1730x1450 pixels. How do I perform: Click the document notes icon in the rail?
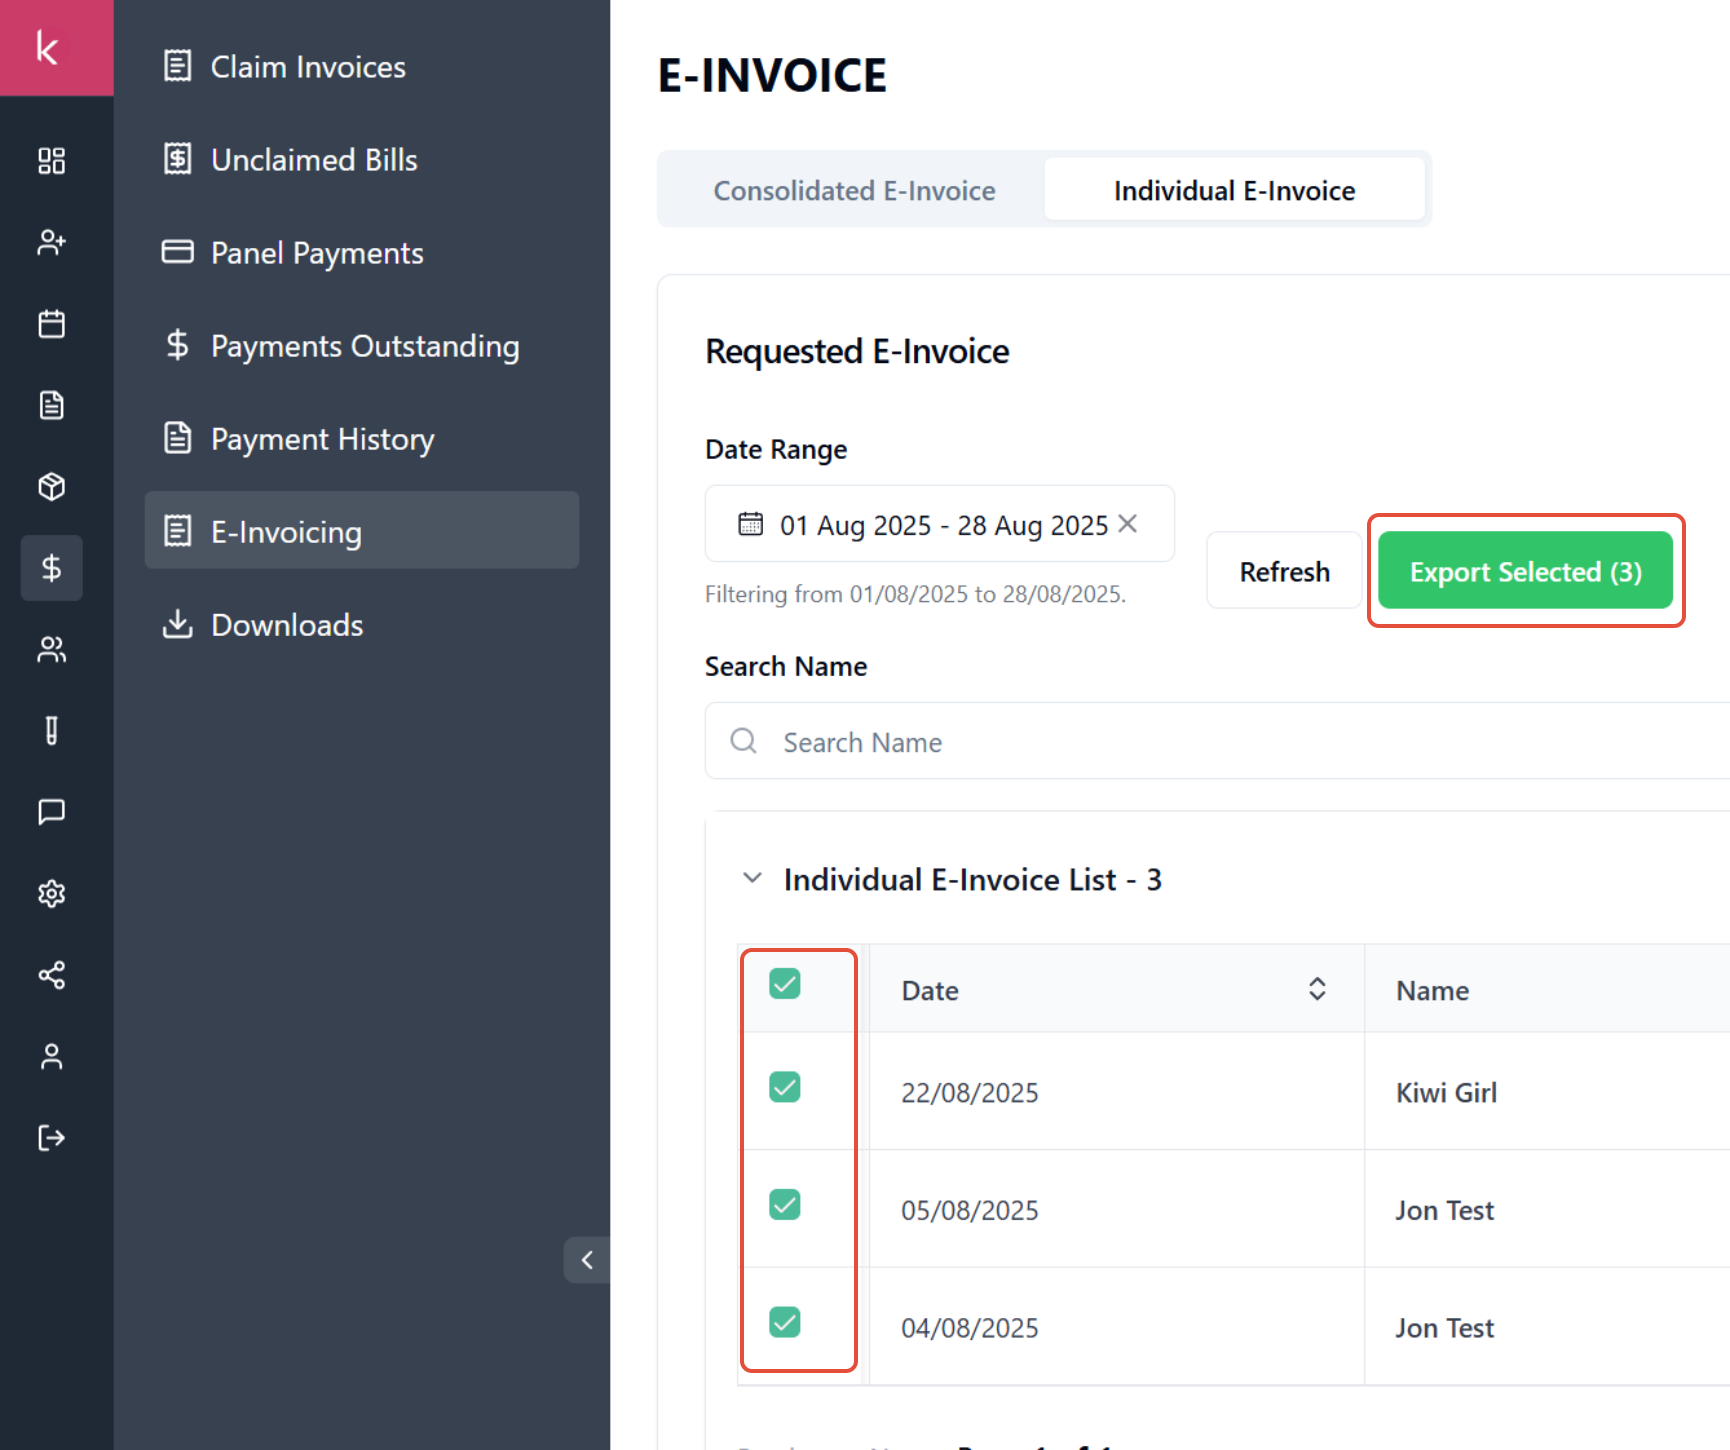coord(51,405)
